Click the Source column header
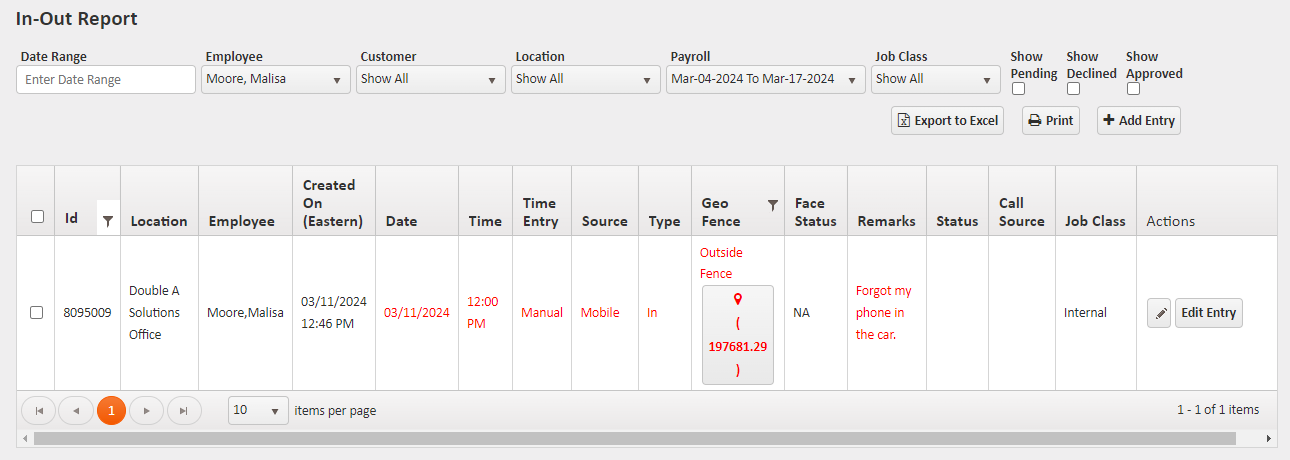This screenshot has height=460, width=1290. pyautogui.click(x=604, y=221)
